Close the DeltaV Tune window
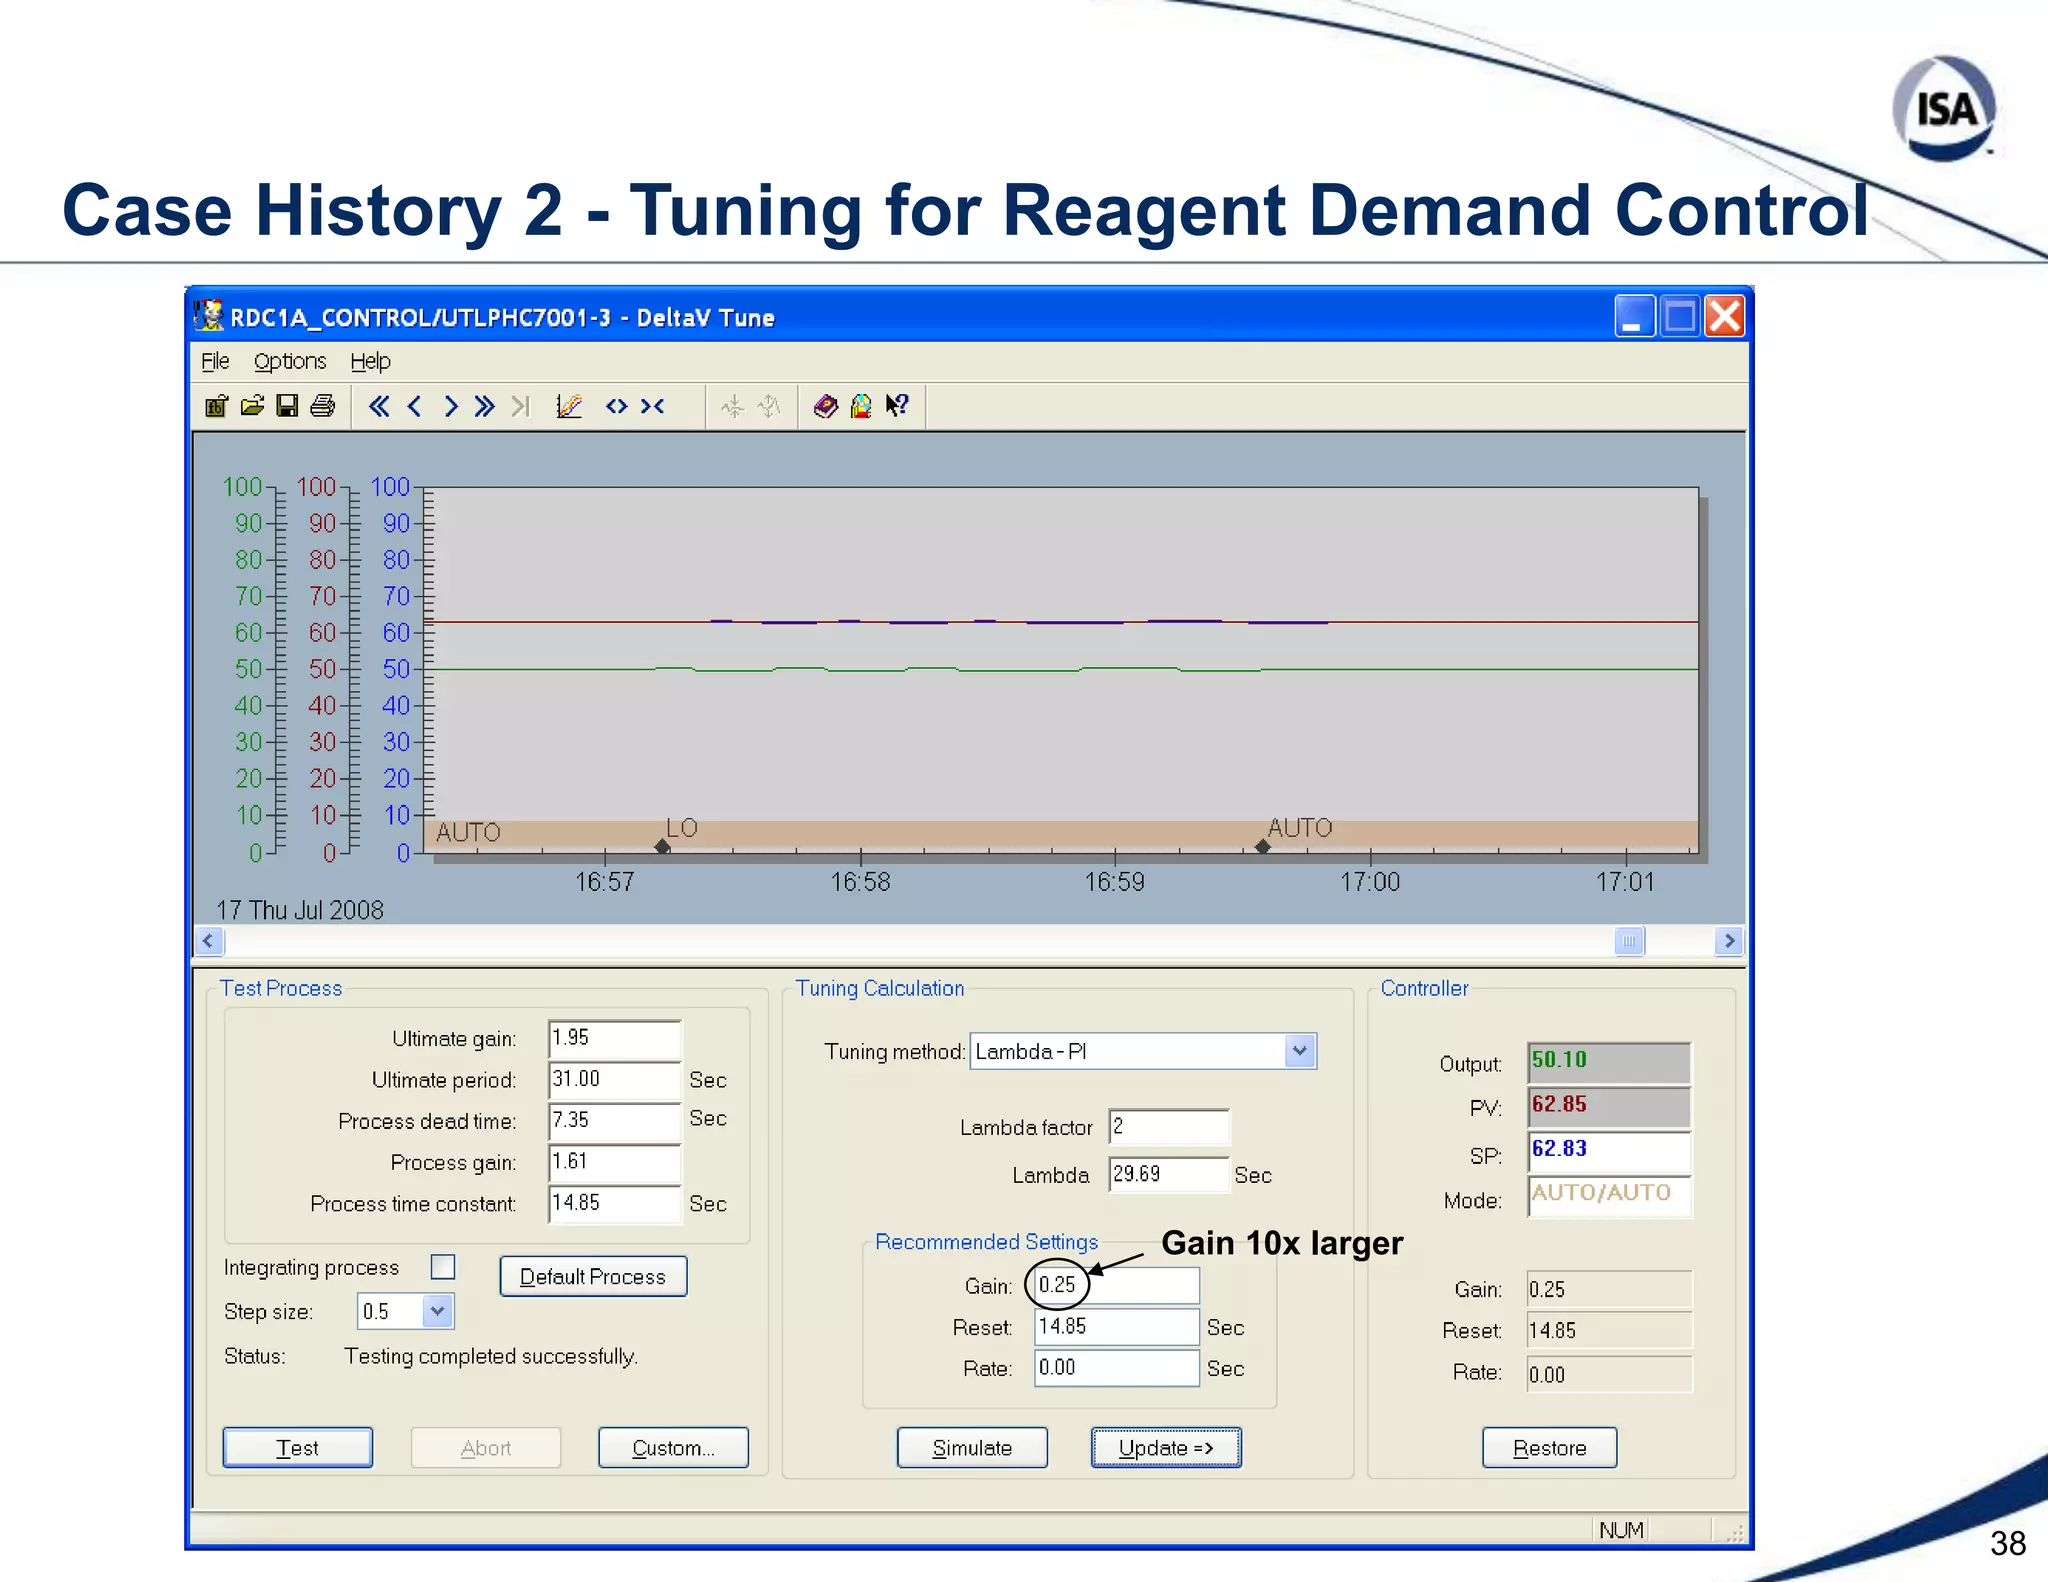 (1725, 316)
